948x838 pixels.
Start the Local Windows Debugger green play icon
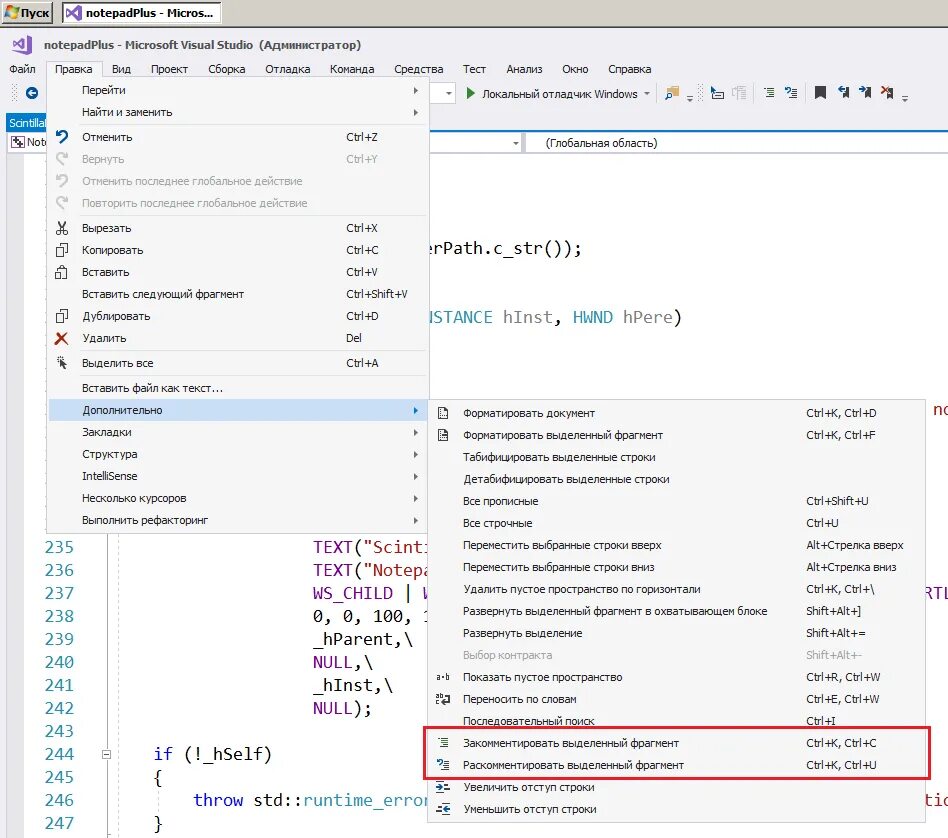[x=470, y=94]
